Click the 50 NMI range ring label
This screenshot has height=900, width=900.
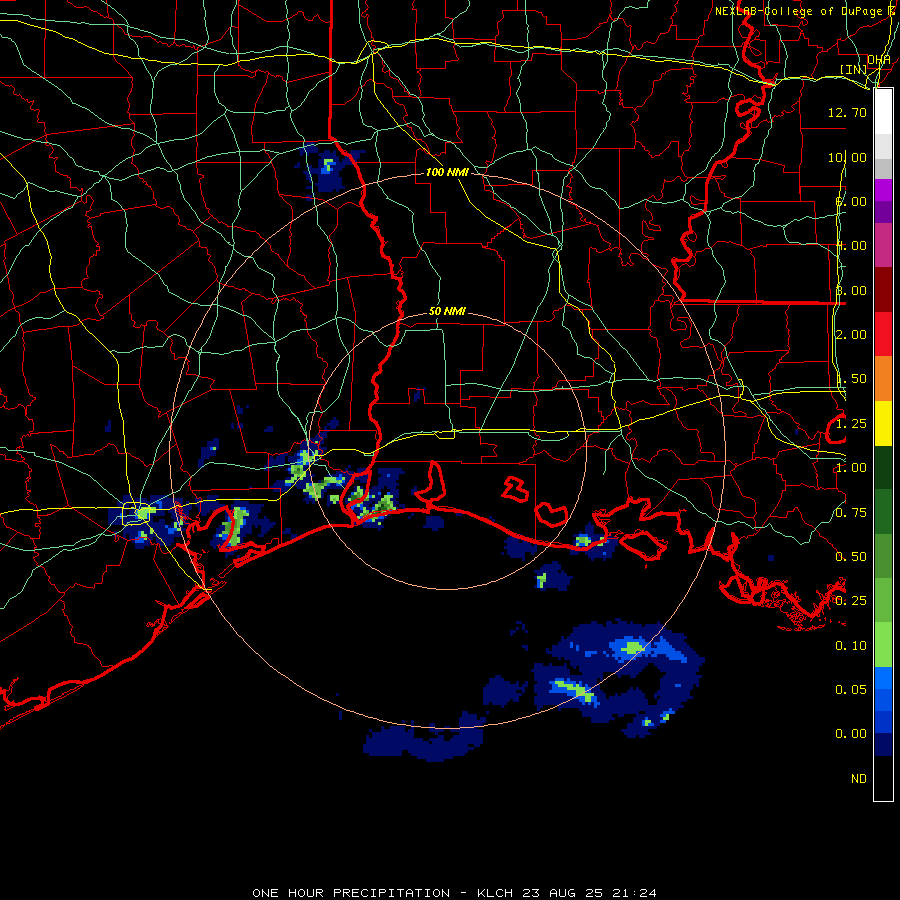447,311
